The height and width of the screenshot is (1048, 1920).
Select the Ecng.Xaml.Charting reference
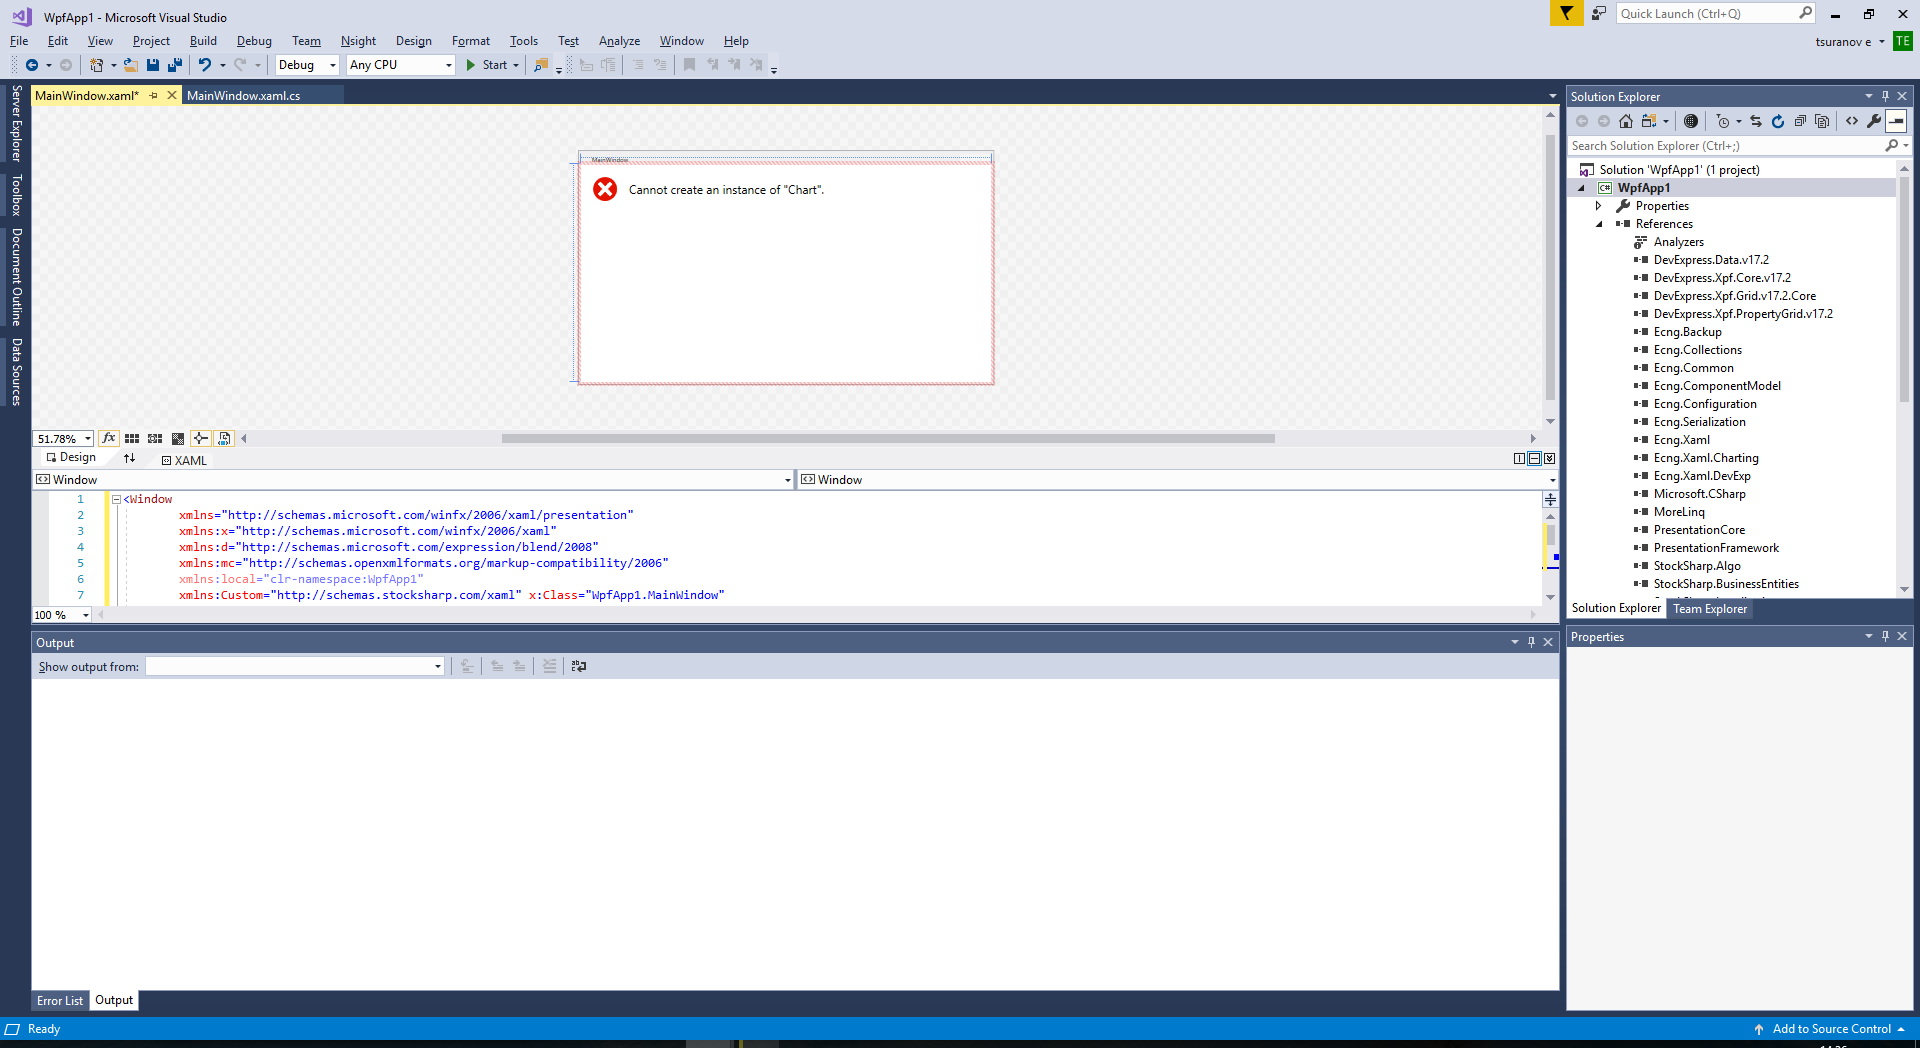pos(1706,458)
